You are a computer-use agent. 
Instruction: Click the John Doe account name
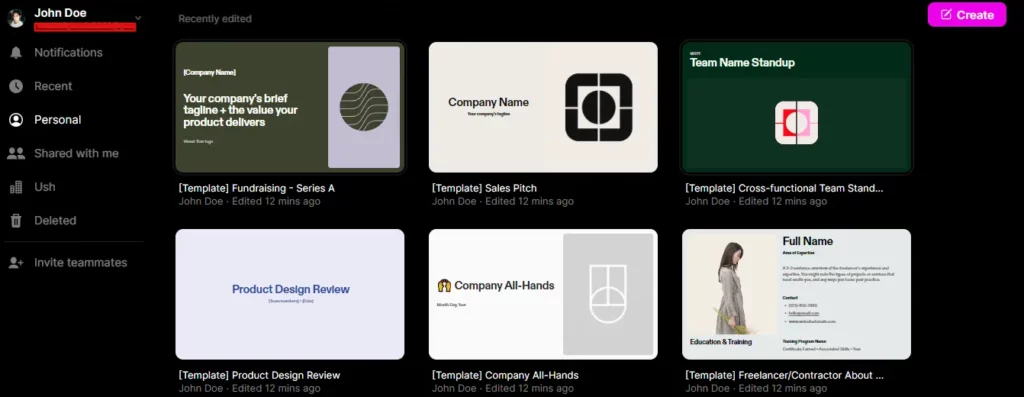(x=60, y=12)
